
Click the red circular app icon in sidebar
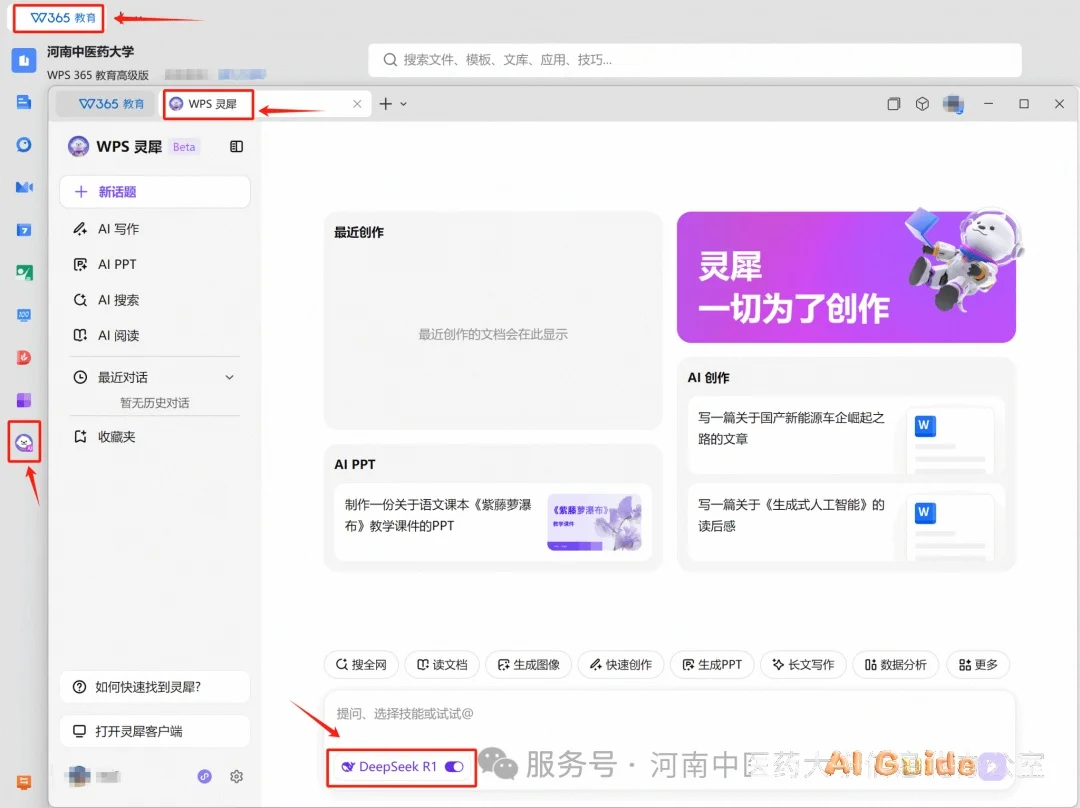(x=24, y=358)
